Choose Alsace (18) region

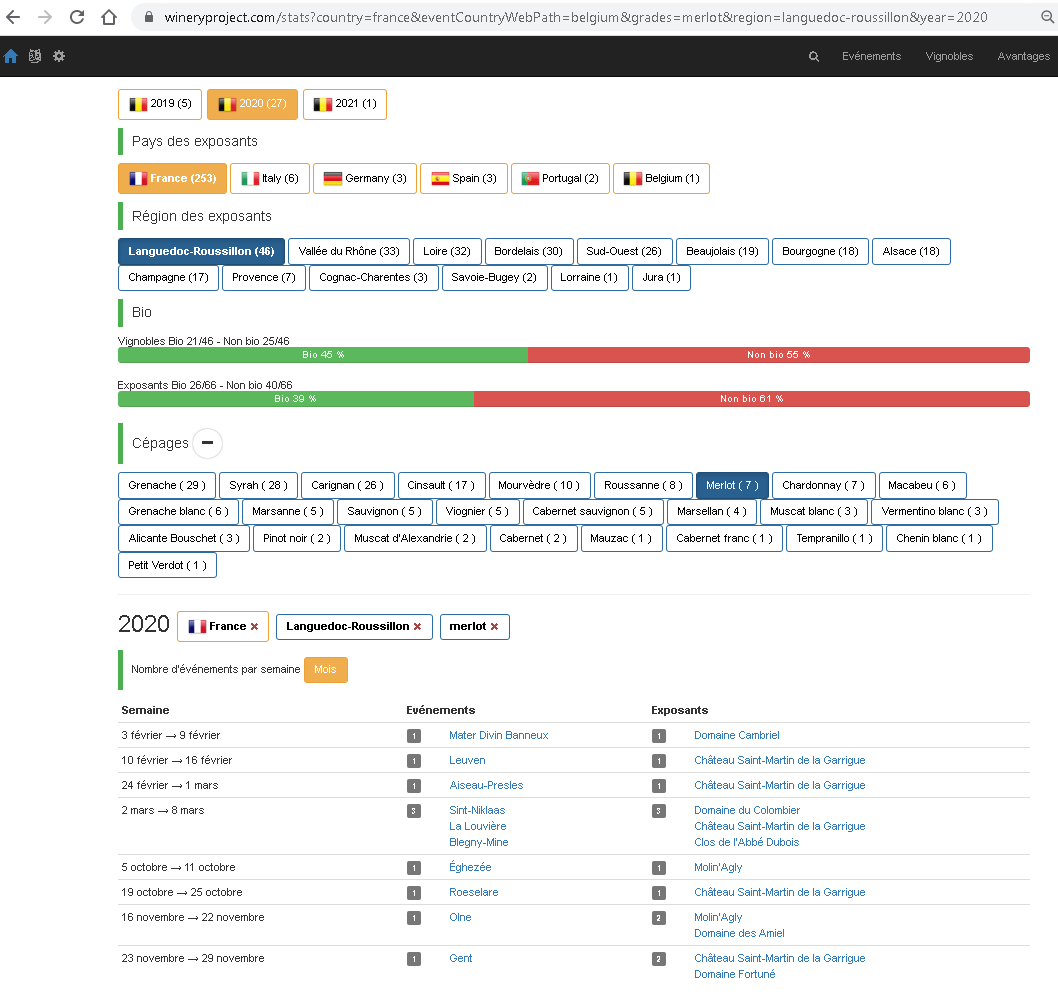(x=911, y=252)
